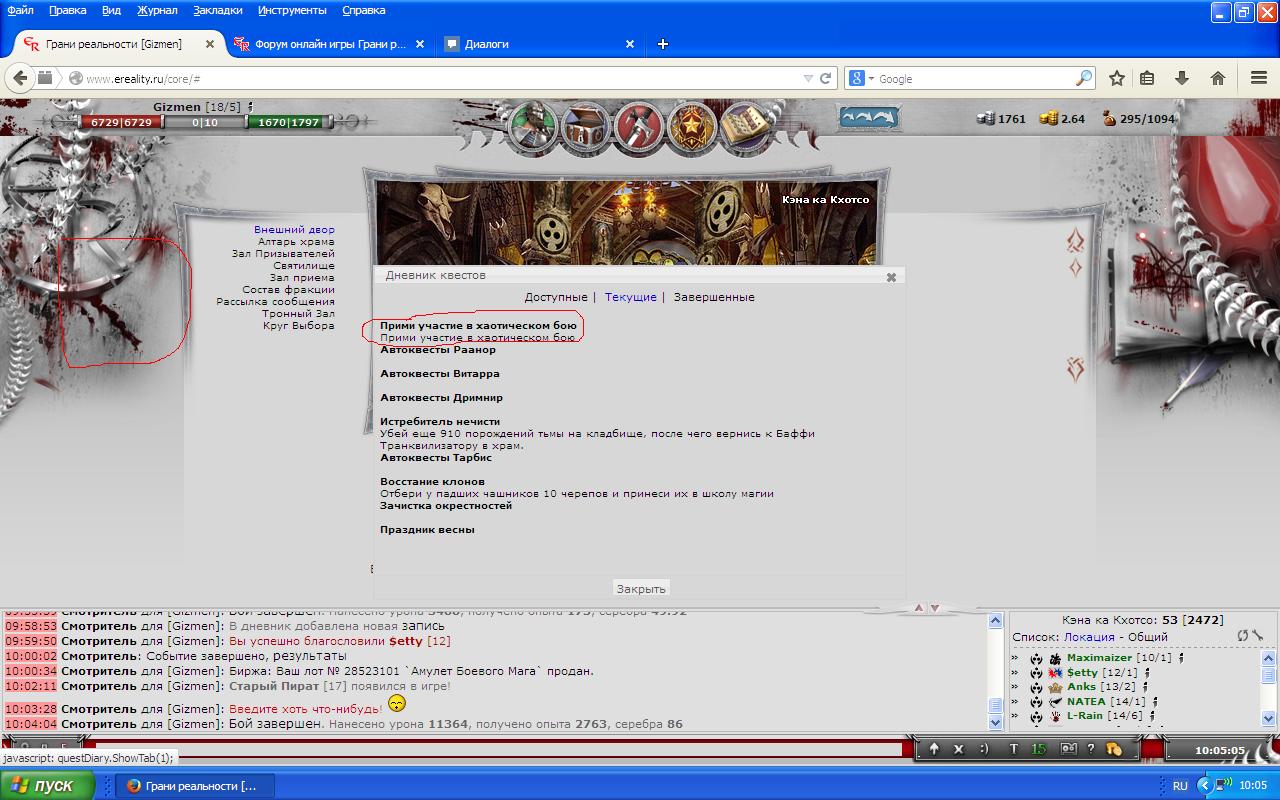This screenshot has width=1280, height=800.
Task: Switch to Завершенные quests tab
Action: point(714,297)
